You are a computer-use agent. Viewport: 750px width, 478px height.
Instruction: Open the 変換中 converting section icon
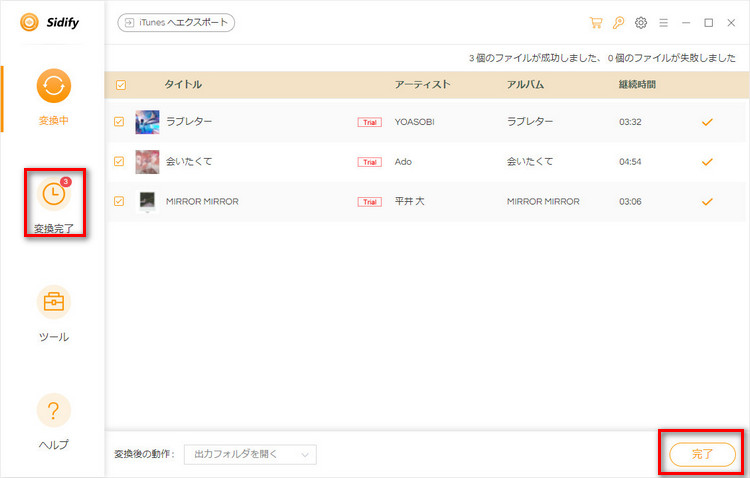pos(54,86)
